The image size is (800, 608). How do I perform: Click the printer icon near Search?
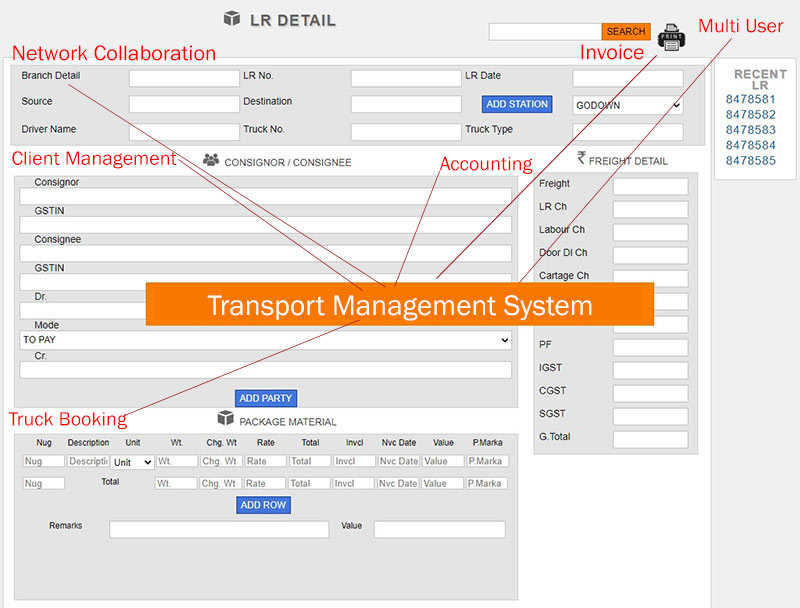tap(671, 37)
